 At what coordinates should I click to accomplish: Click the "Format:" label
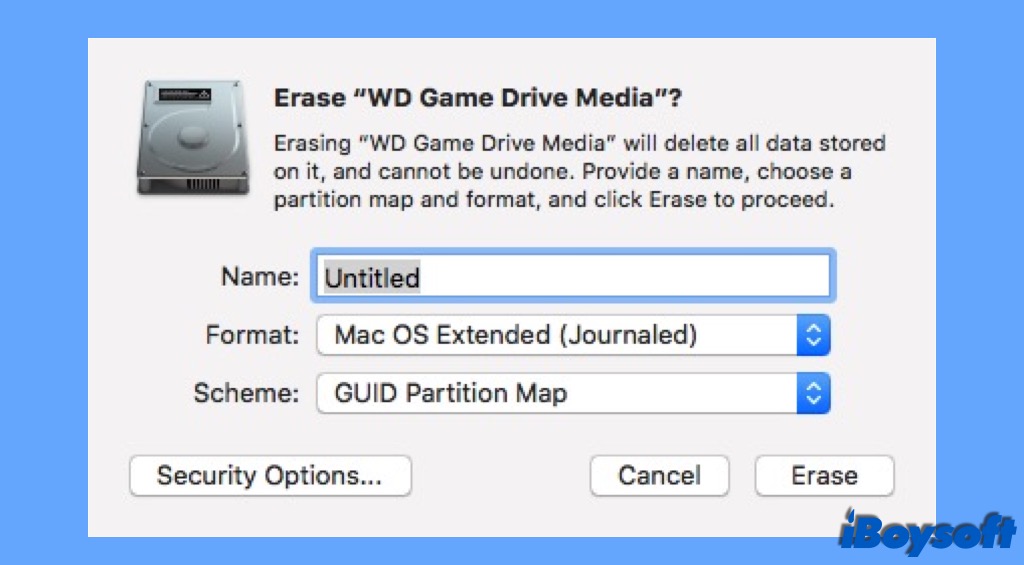coord(252,335)
